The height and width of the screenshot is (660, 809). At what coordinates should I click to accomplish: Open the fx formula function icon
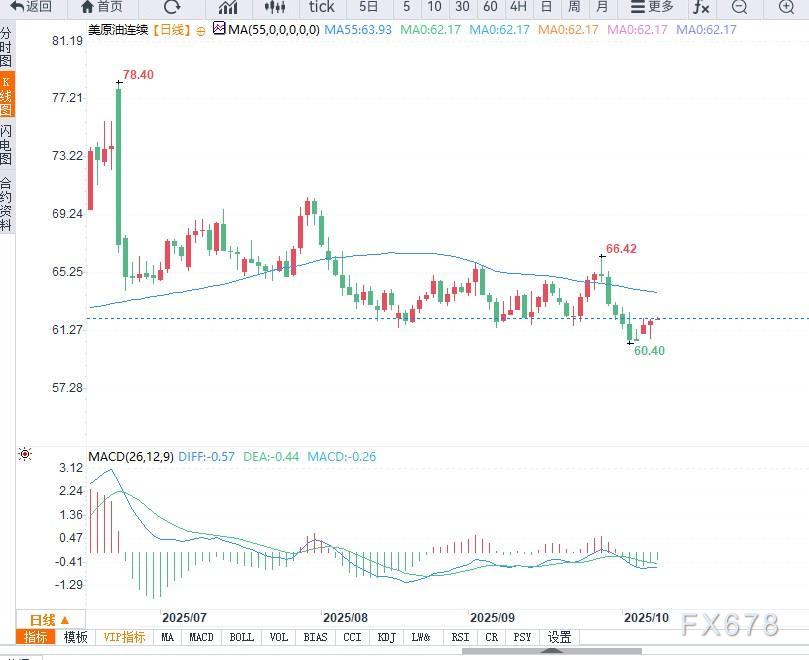pyautogui.click(x=700, y=8)
